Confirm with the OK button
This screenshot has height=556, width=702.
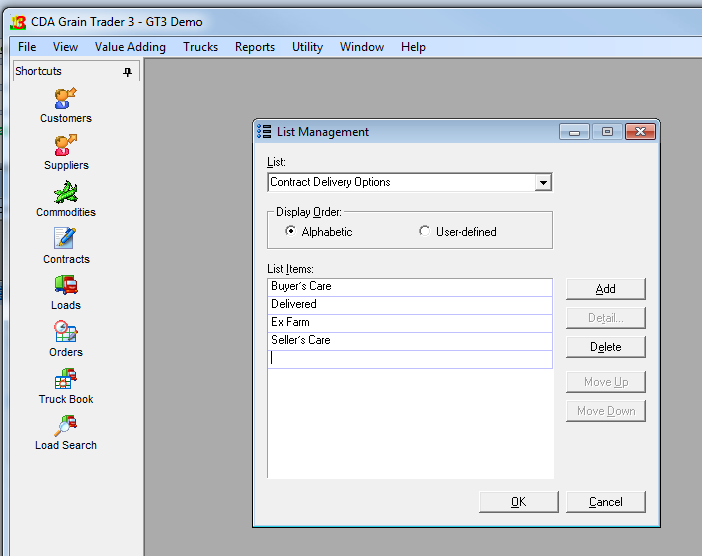tap(518, 502)
